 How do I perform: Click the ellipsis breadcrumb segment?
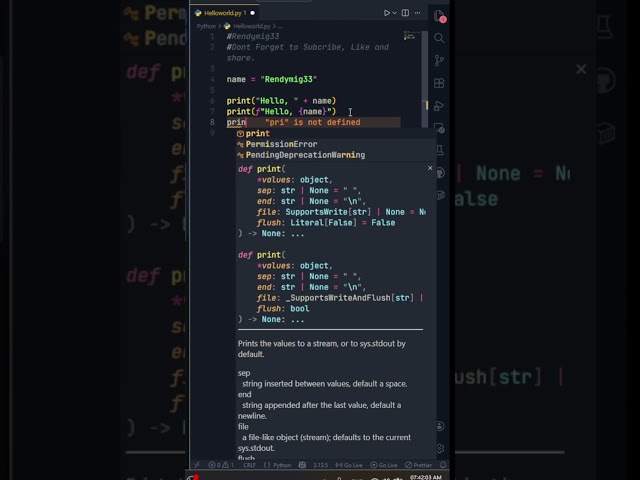click(x=280, y=26)
